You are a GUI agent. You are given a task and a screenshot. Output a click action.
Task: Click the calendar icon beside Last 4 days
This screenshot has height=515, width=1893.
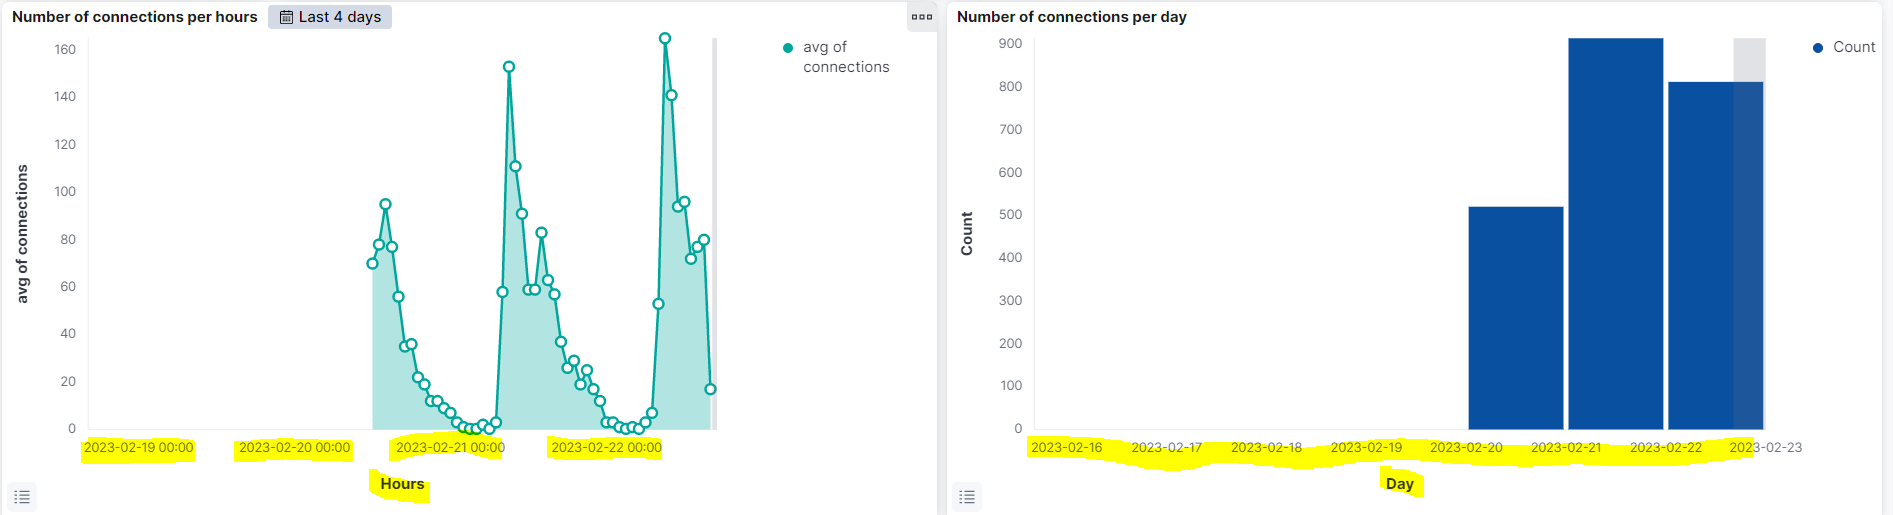[286, 17]
